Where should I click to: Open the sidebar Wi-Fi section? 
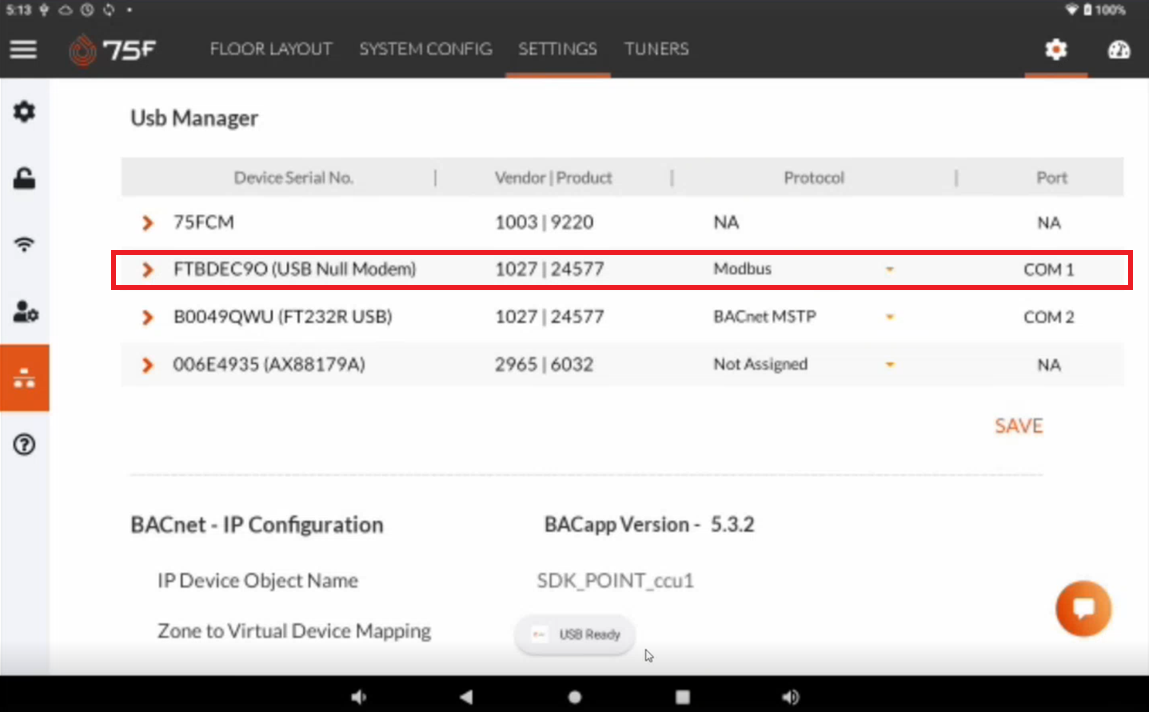pos(24,244)
